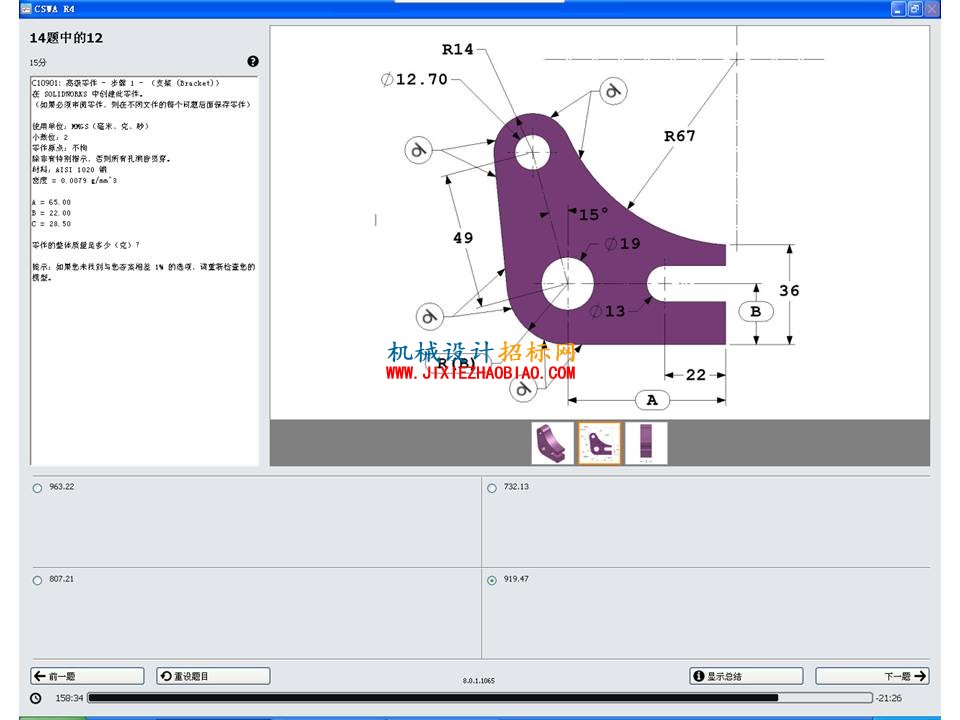Click the right arrow next-question icon

(920, 676)
